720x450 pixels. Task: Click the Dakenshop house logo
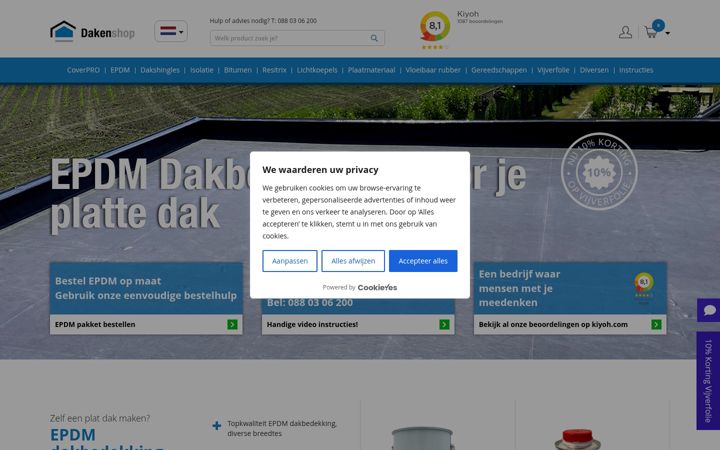click(x=92, y=31)
